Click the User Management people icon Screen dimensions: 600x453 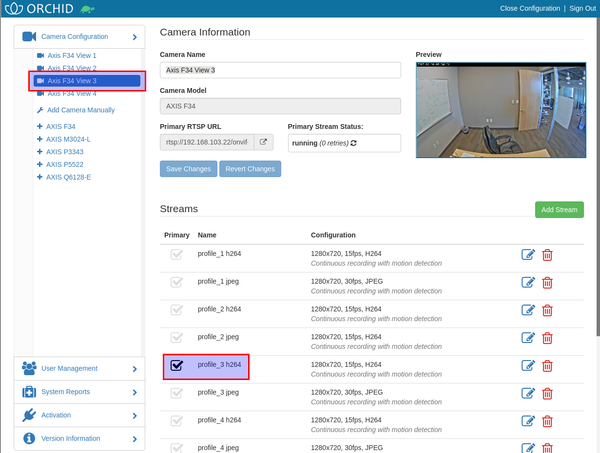tap(29, 368)
